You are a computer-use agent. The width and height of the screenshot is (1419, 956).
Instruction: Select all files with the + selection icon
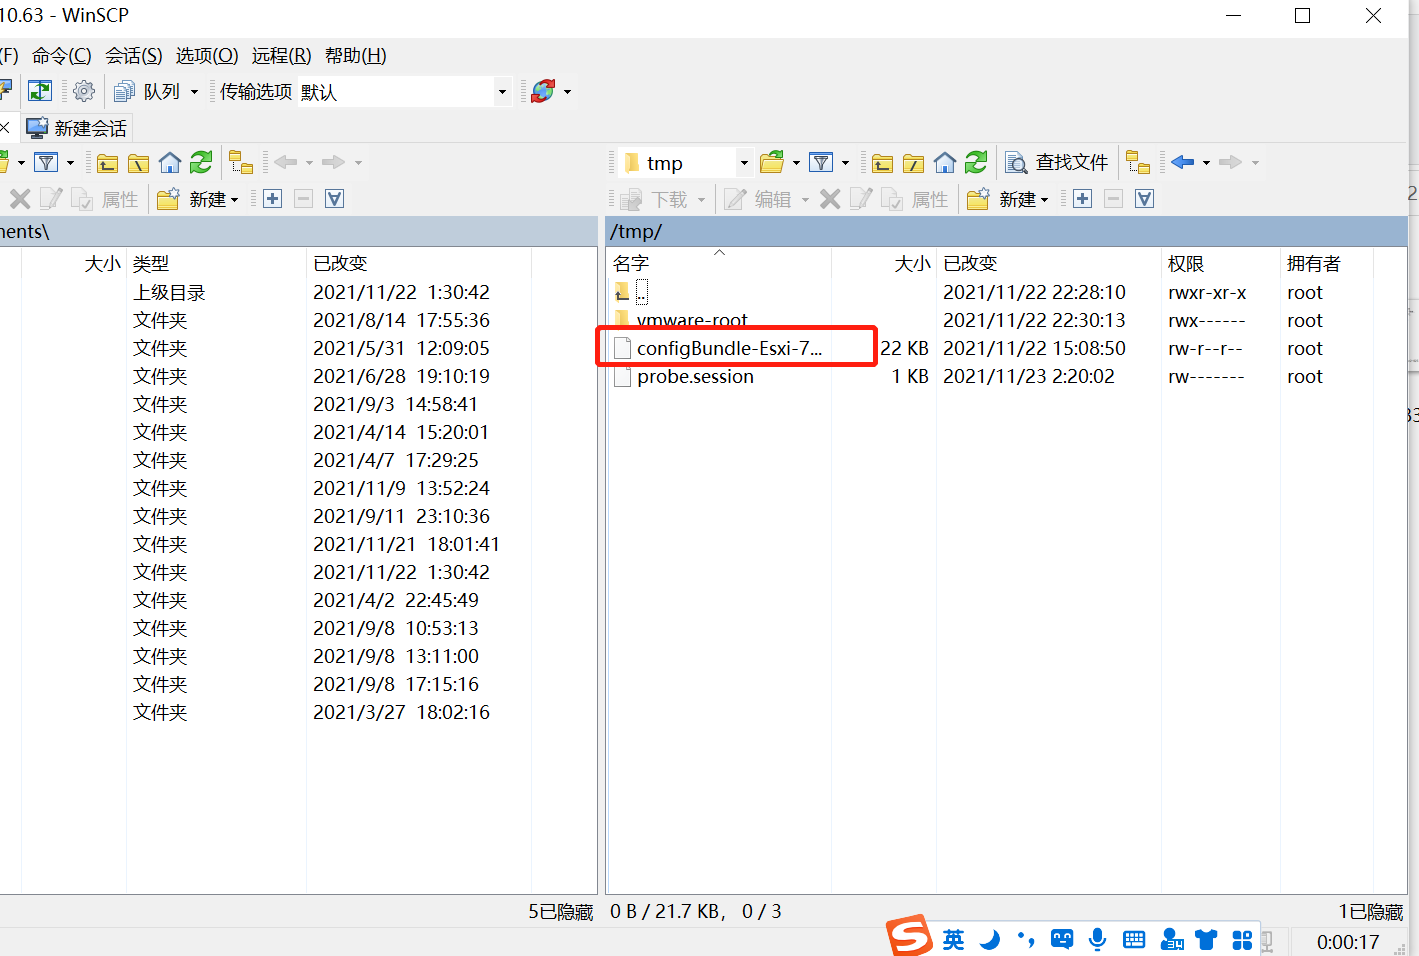pyautogui.click(x=1082, y=198)
